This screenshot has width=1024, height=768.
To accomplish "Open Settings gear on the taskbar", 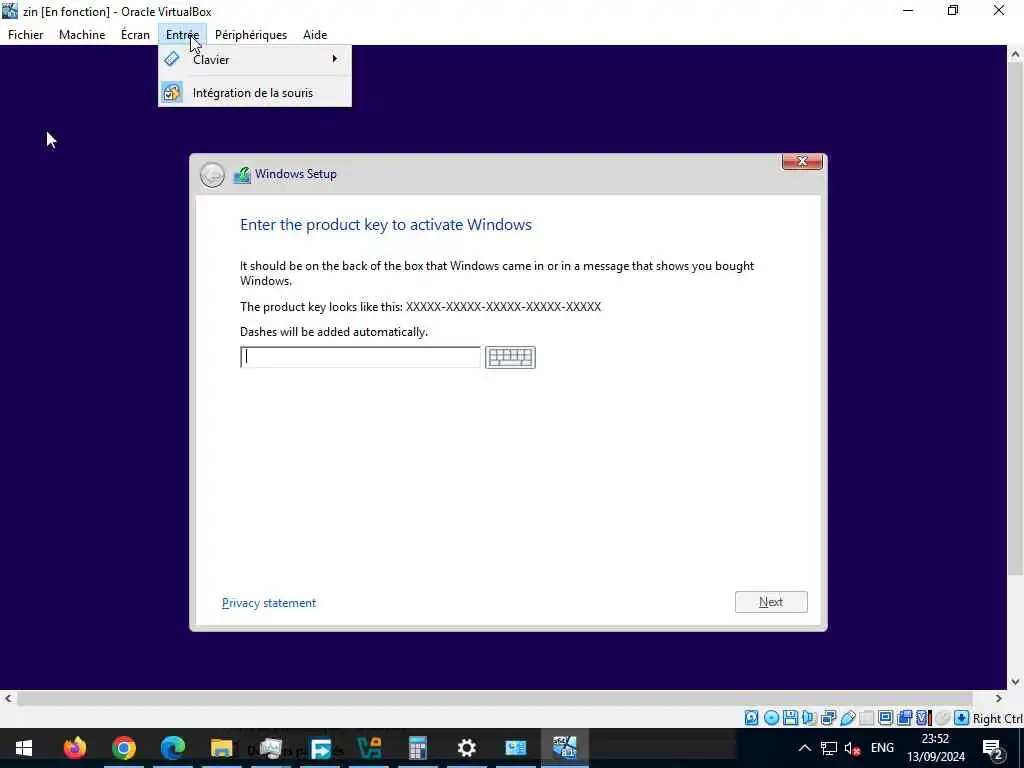I will 466,748.
